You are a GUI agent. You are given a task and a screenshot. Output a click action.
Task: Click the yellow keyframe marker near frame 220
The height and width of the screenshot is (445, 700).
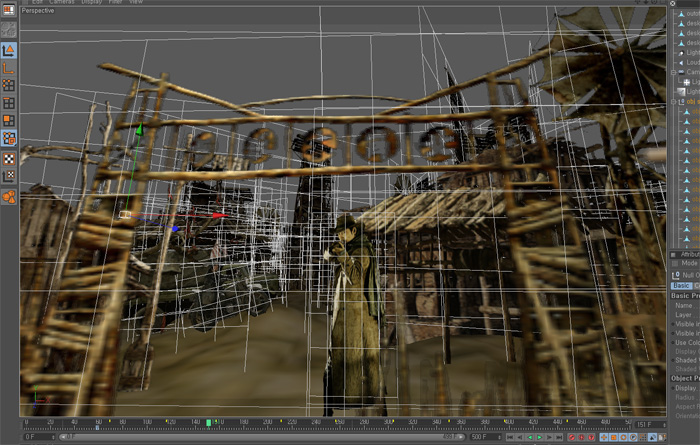281,420
